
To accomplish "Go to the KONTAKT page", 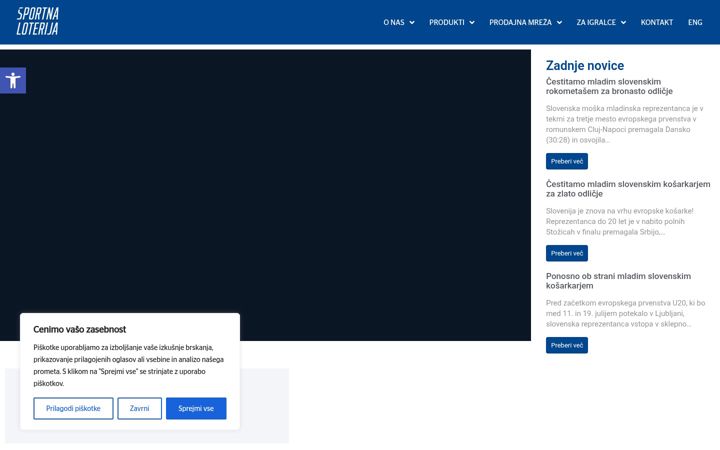I will coord(657,22).
